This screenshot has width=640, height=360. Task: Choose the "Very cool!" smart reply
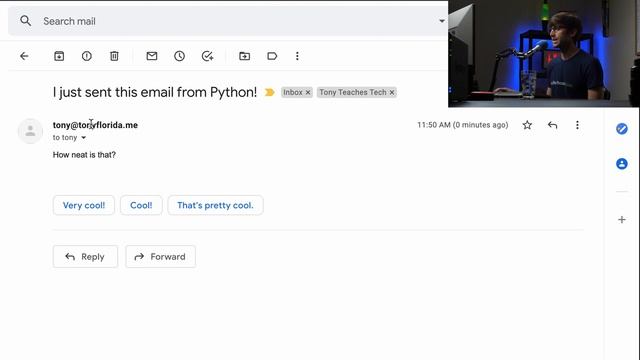(x=84, y=205)
